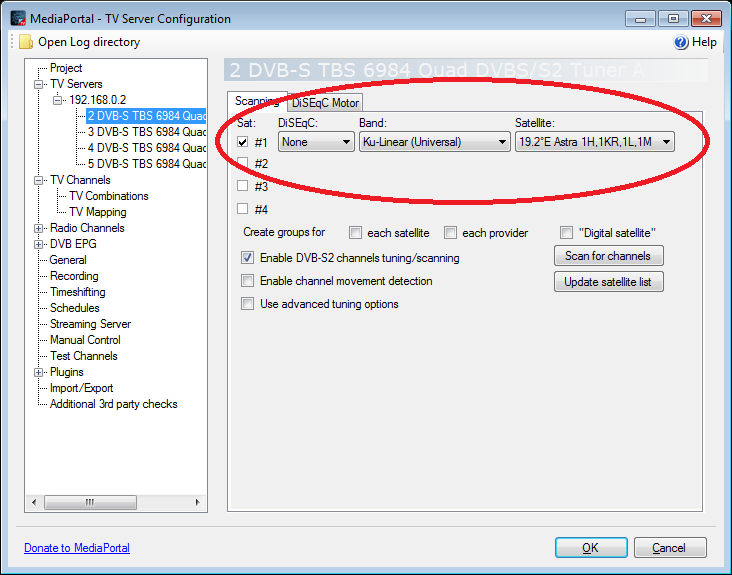Open the Satellite dropdown 19.2°E Astra
The height and width of the screenshot is (575, 732).
(594, 142)
